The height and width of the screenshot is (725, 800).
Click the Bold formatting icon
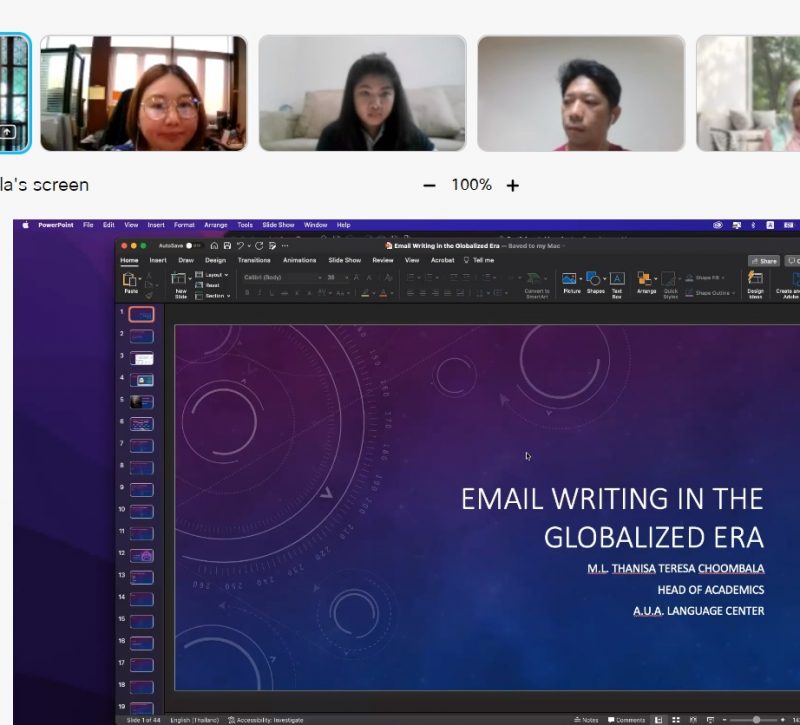pyautogui.click(x=247, y=293)
